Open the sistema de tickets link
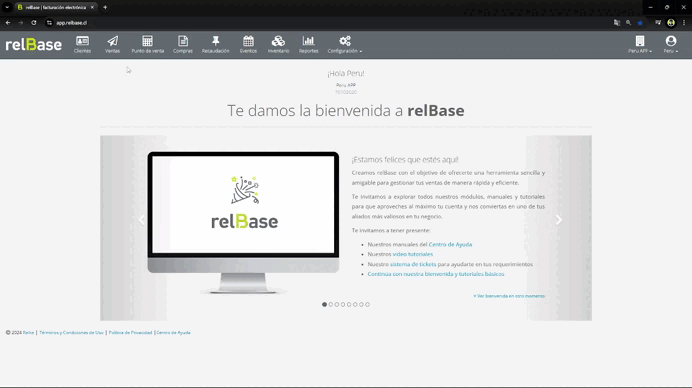Viewport: 692px width, 388px height. pos(413,264)
